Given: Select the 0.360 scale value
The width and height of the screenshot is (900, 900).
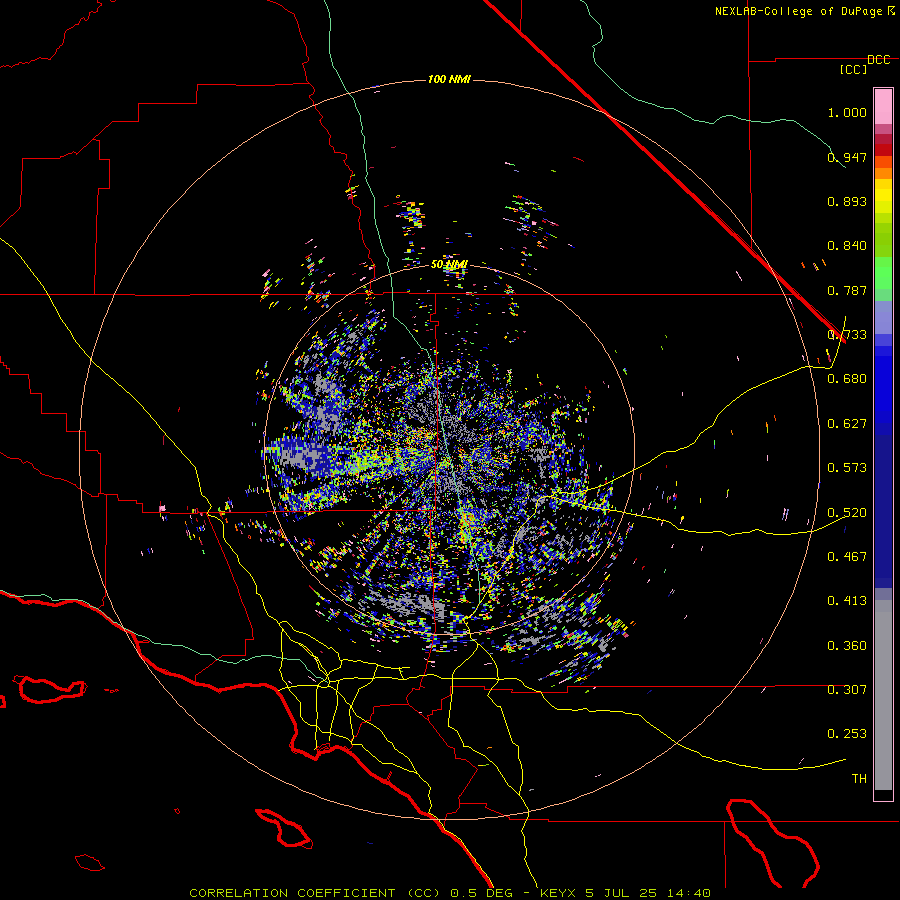Looking at the screenshot, I should (847, 646).
